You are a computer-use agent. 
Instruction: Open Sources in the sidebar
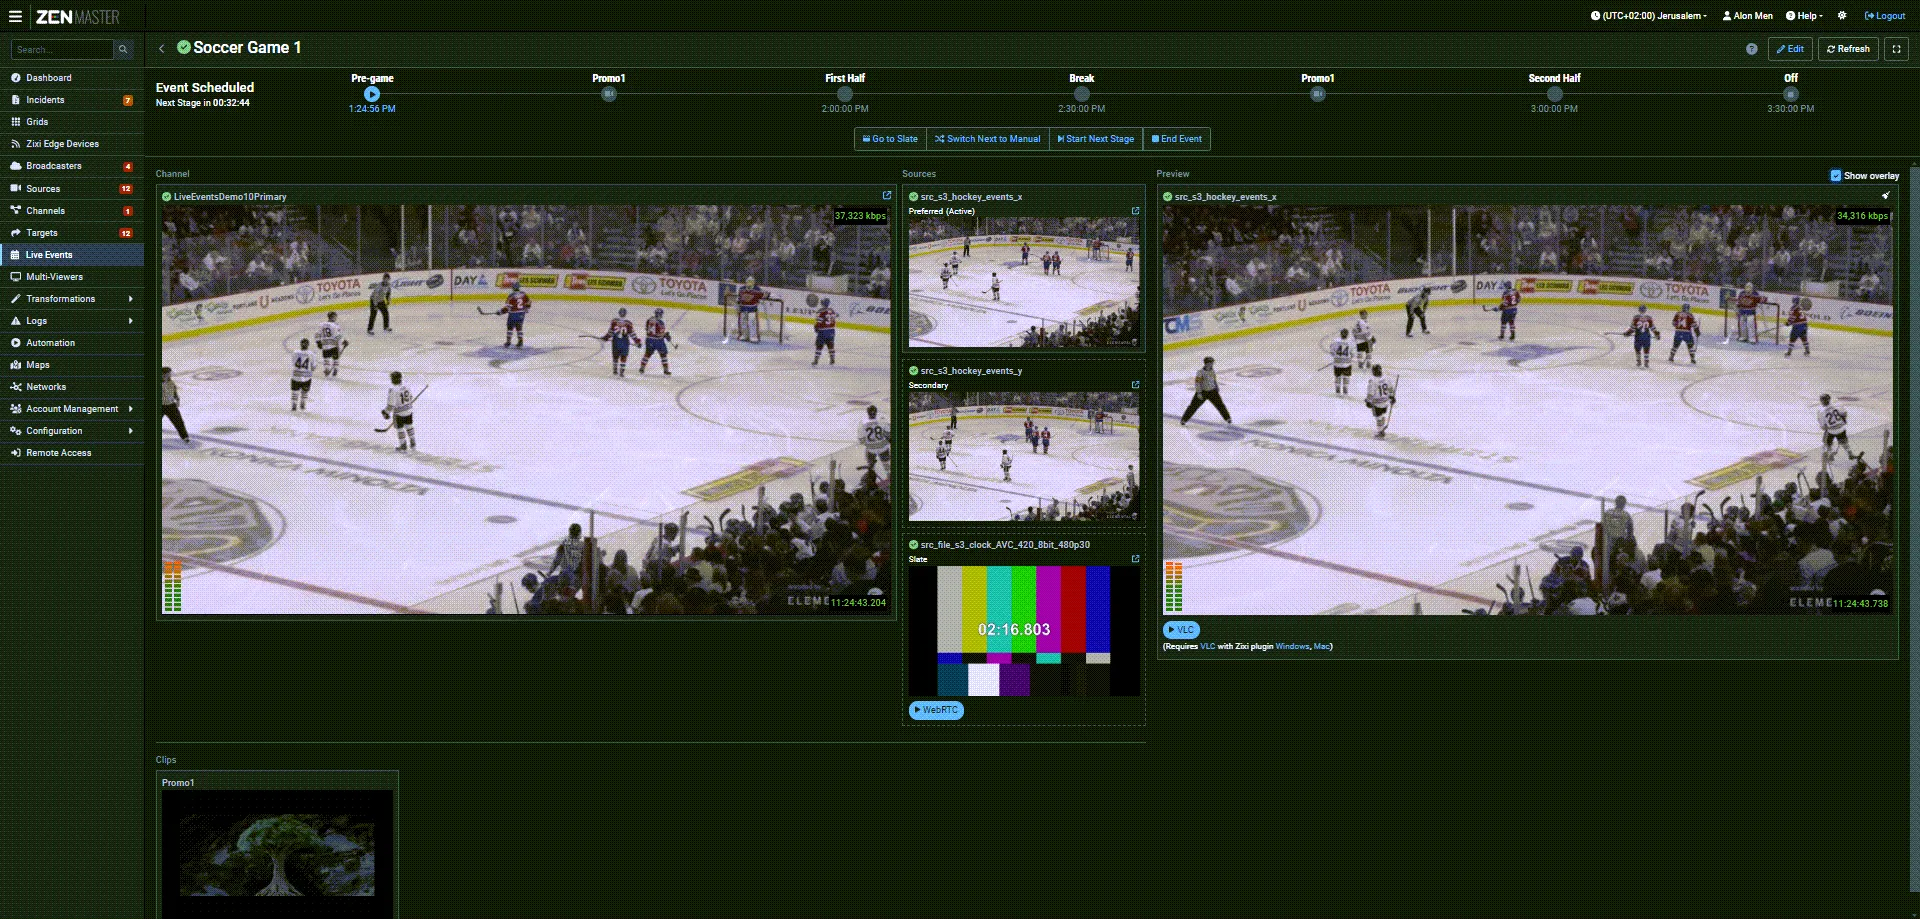[x=72, y=189]
